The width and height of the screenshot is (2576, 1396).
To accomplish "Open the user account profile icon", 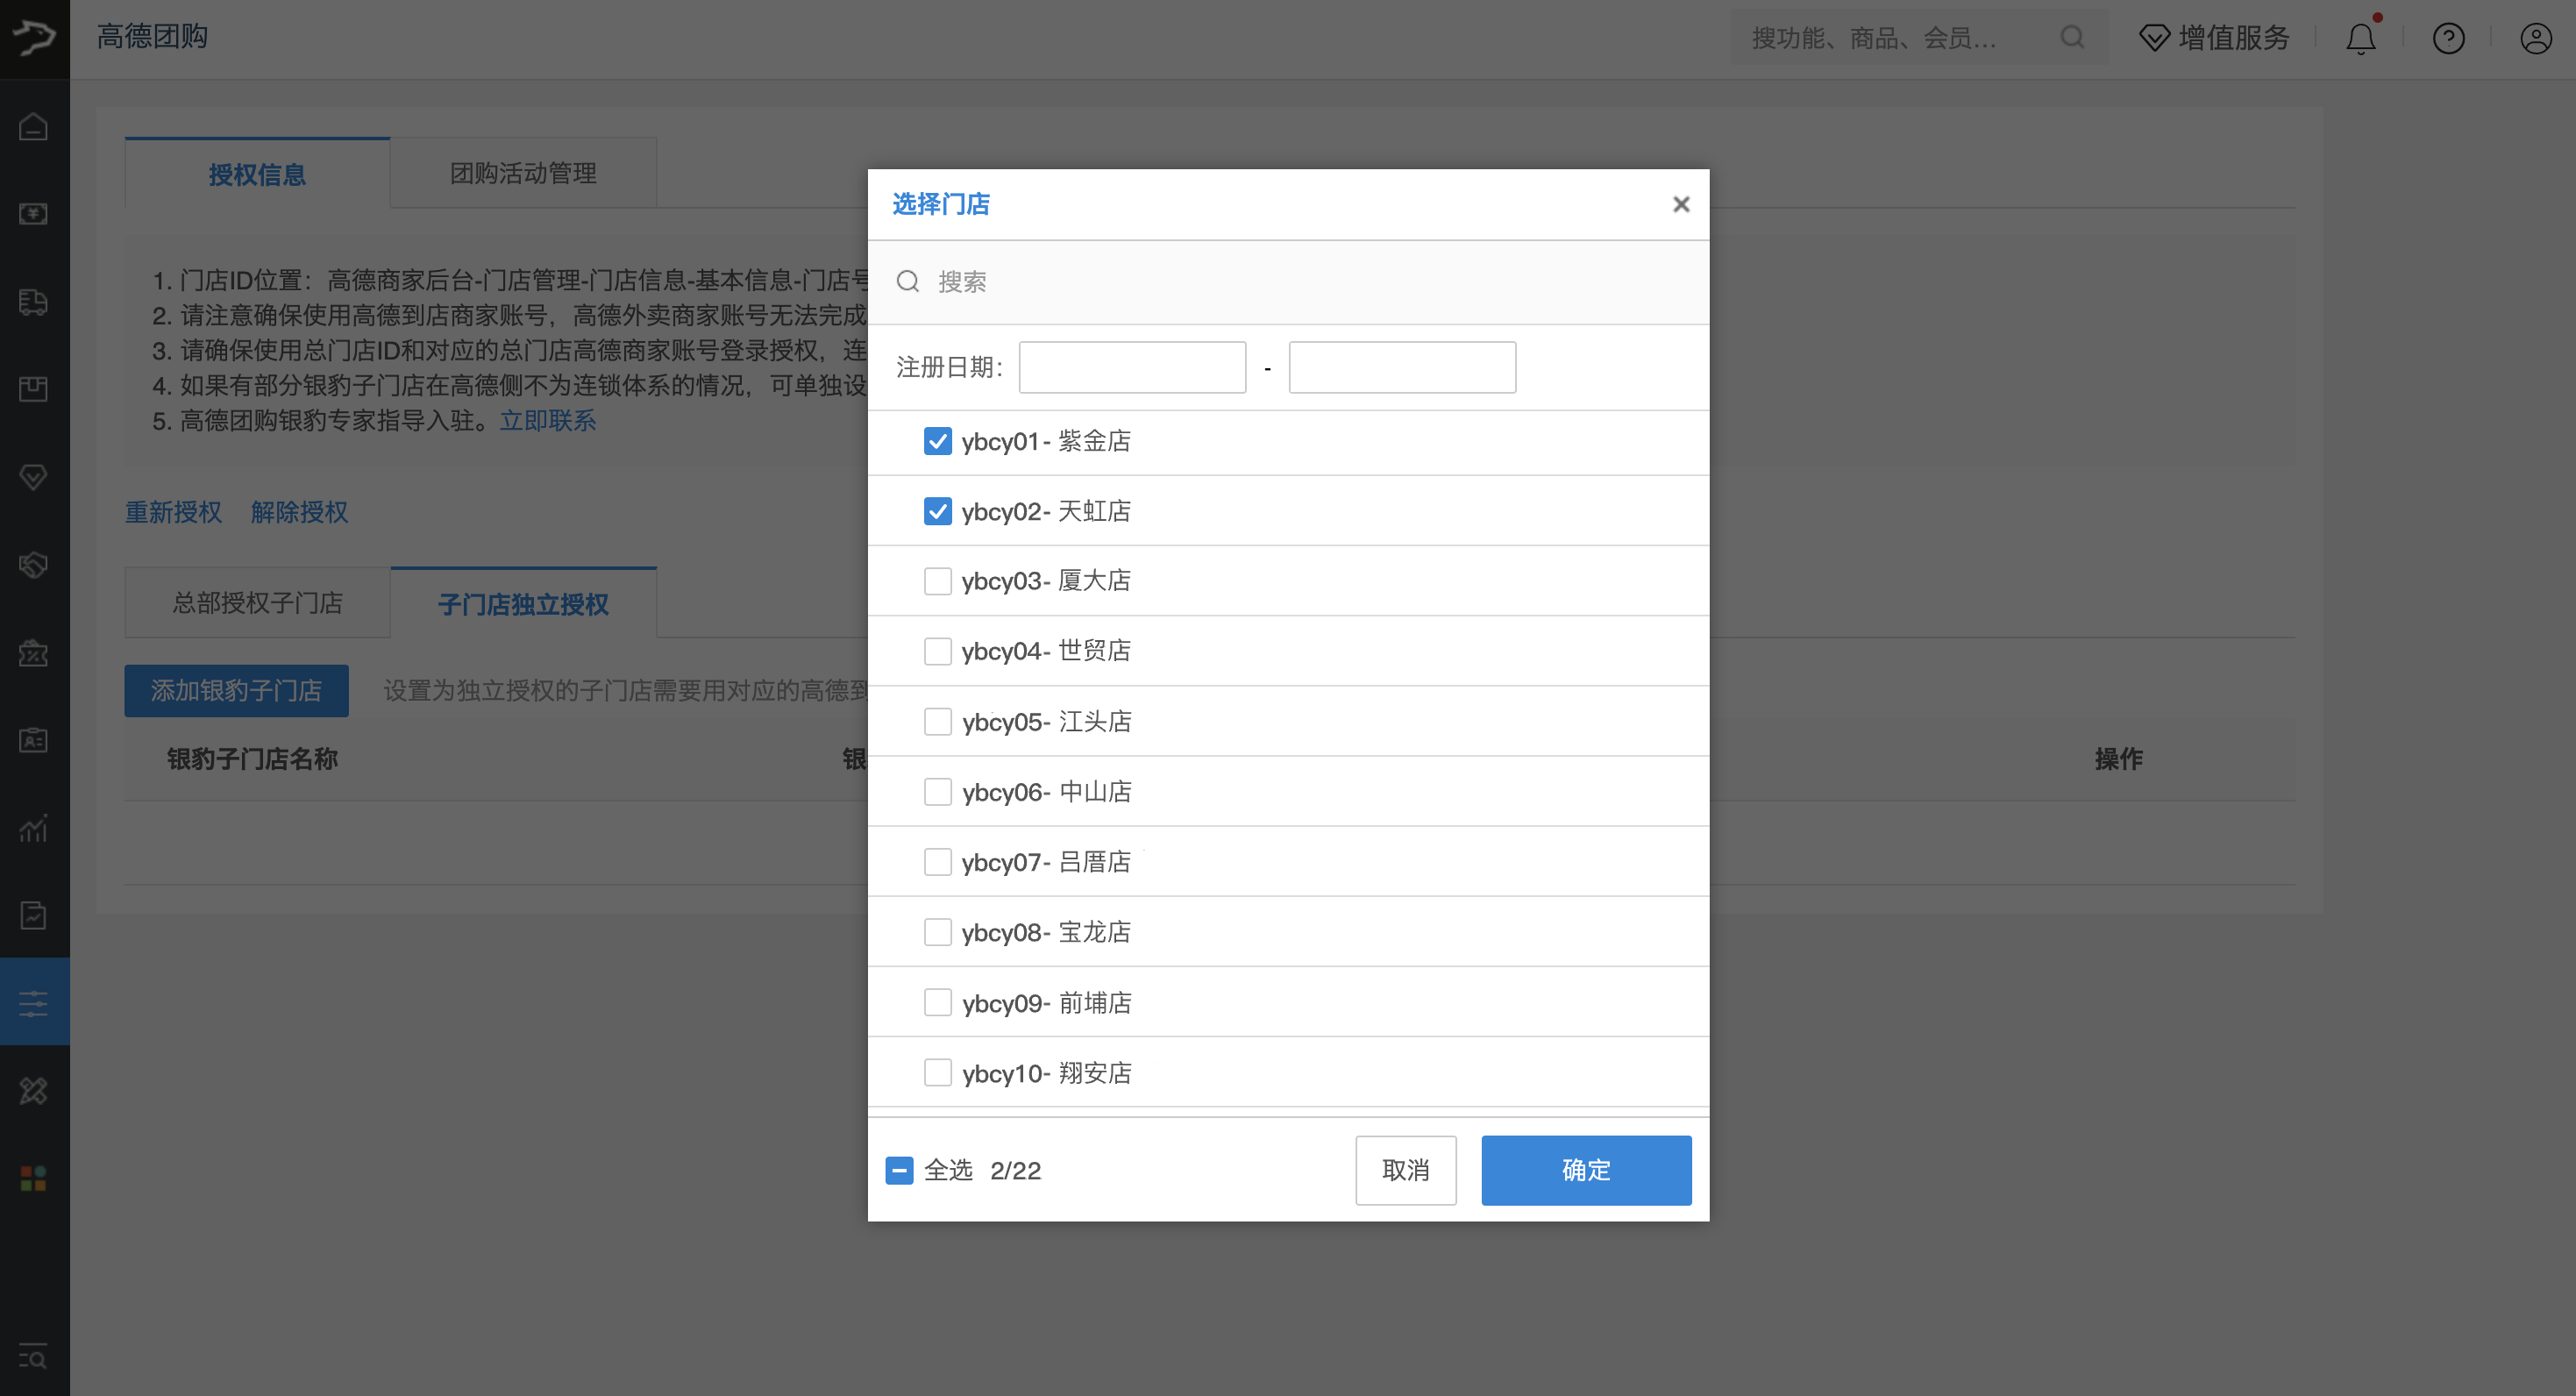I will point(2535,39).
